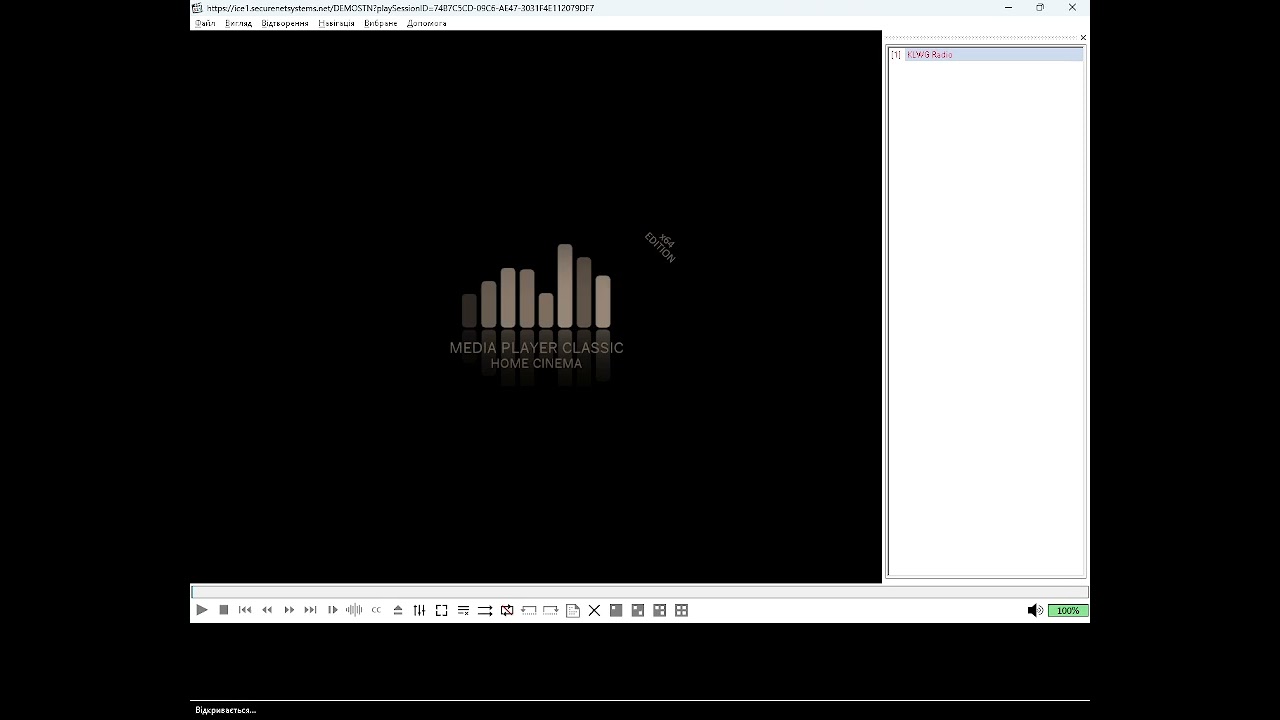Click the MPC app icon in title bar
The height and width of the screenshot is (720, 1280).
pyautogui.click(x=198, y=8)
